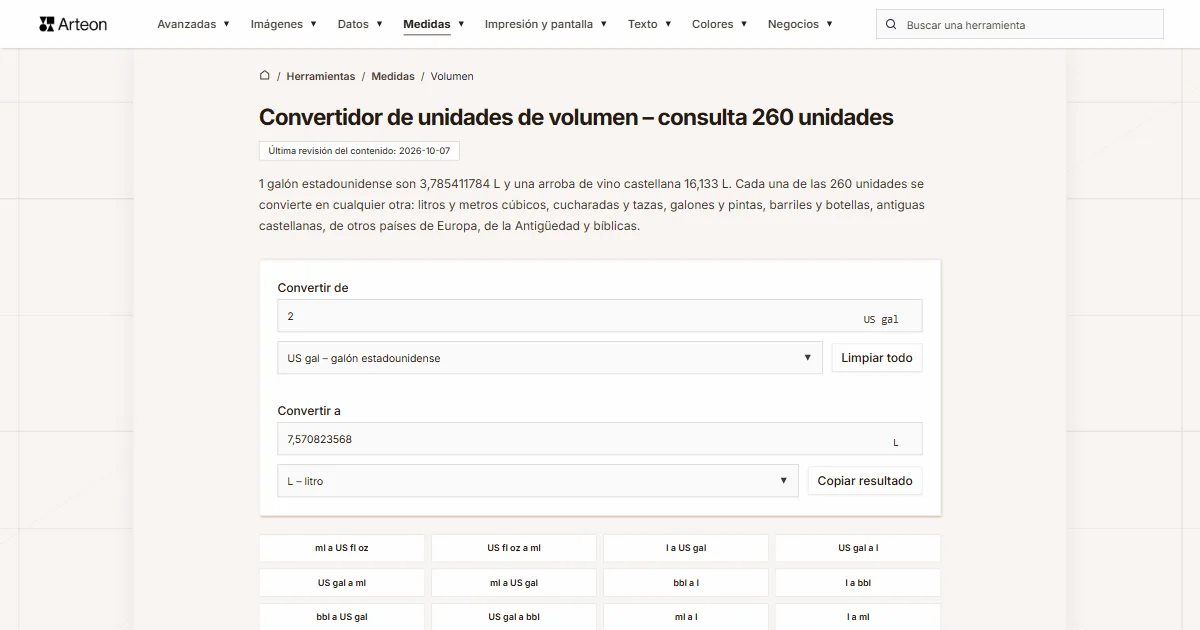Select the US gal a l shortcut
The width and height of the screenshot is (1200, 630).
pos(858,548)
